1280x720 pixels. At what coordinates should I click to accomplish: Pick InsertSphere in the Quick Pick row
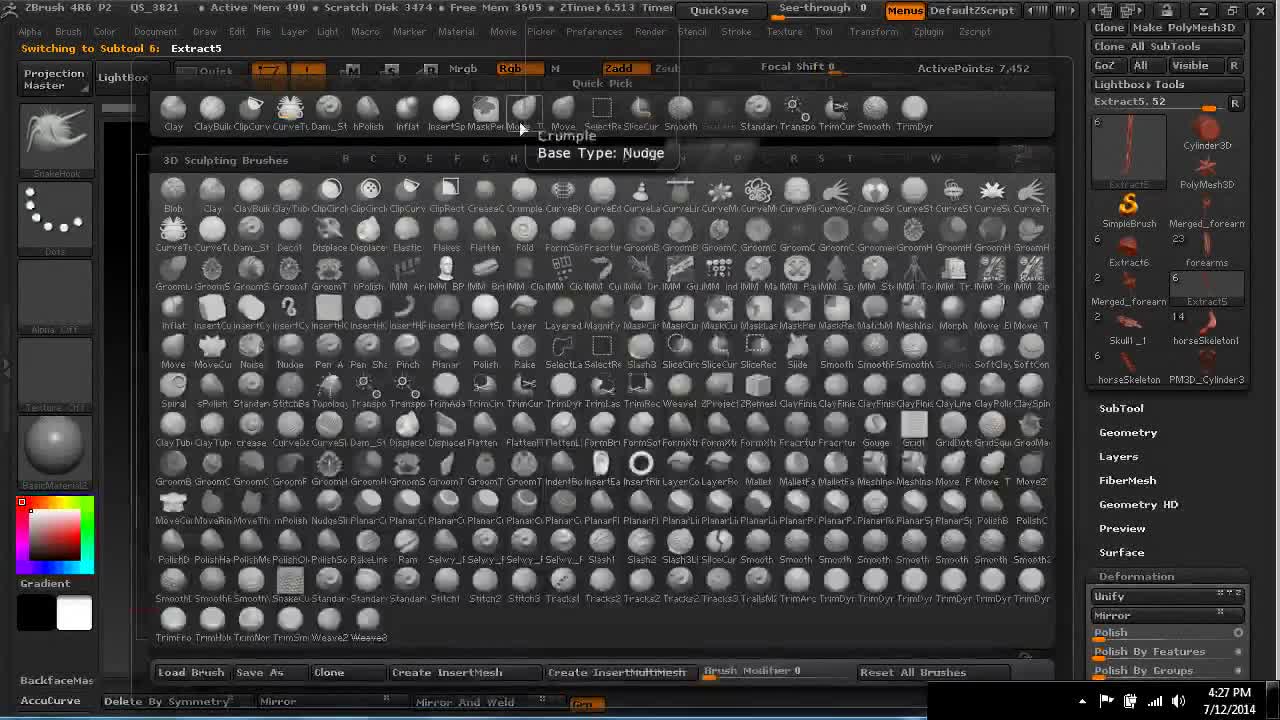point(446,113)
